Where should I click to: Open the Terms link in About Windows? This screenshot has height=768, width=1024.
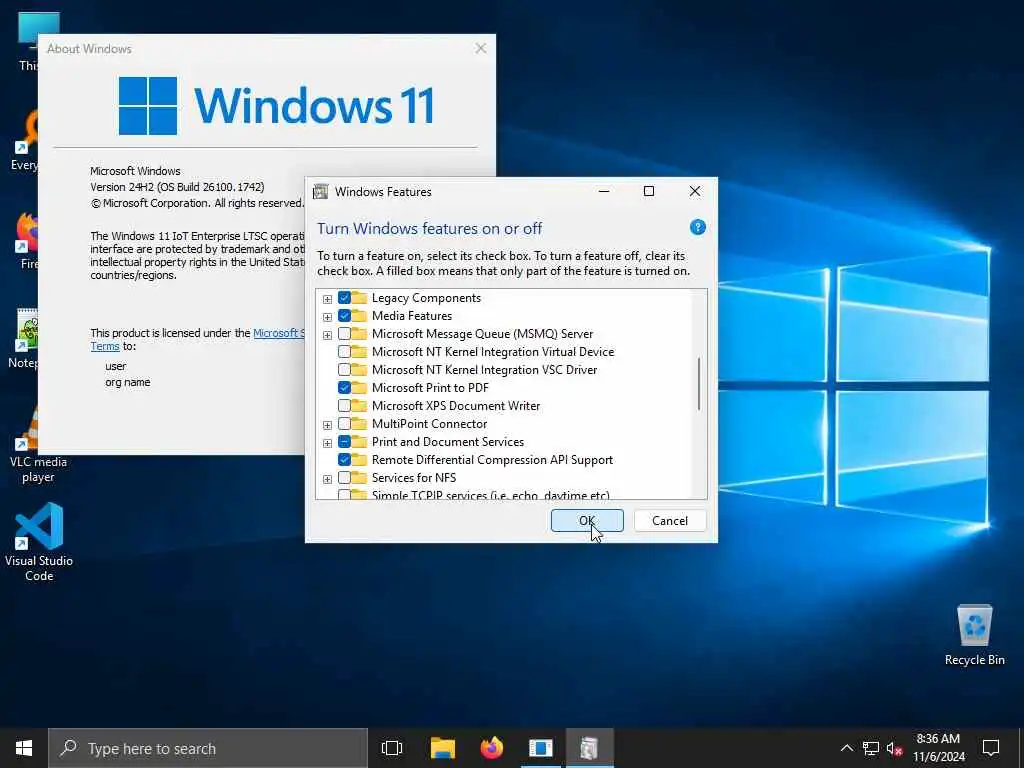coord(105,346)
